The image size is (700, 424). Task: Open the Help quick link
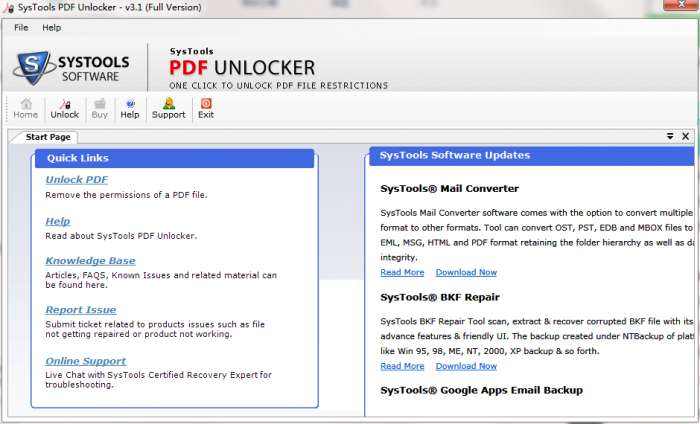click(58, 221)
